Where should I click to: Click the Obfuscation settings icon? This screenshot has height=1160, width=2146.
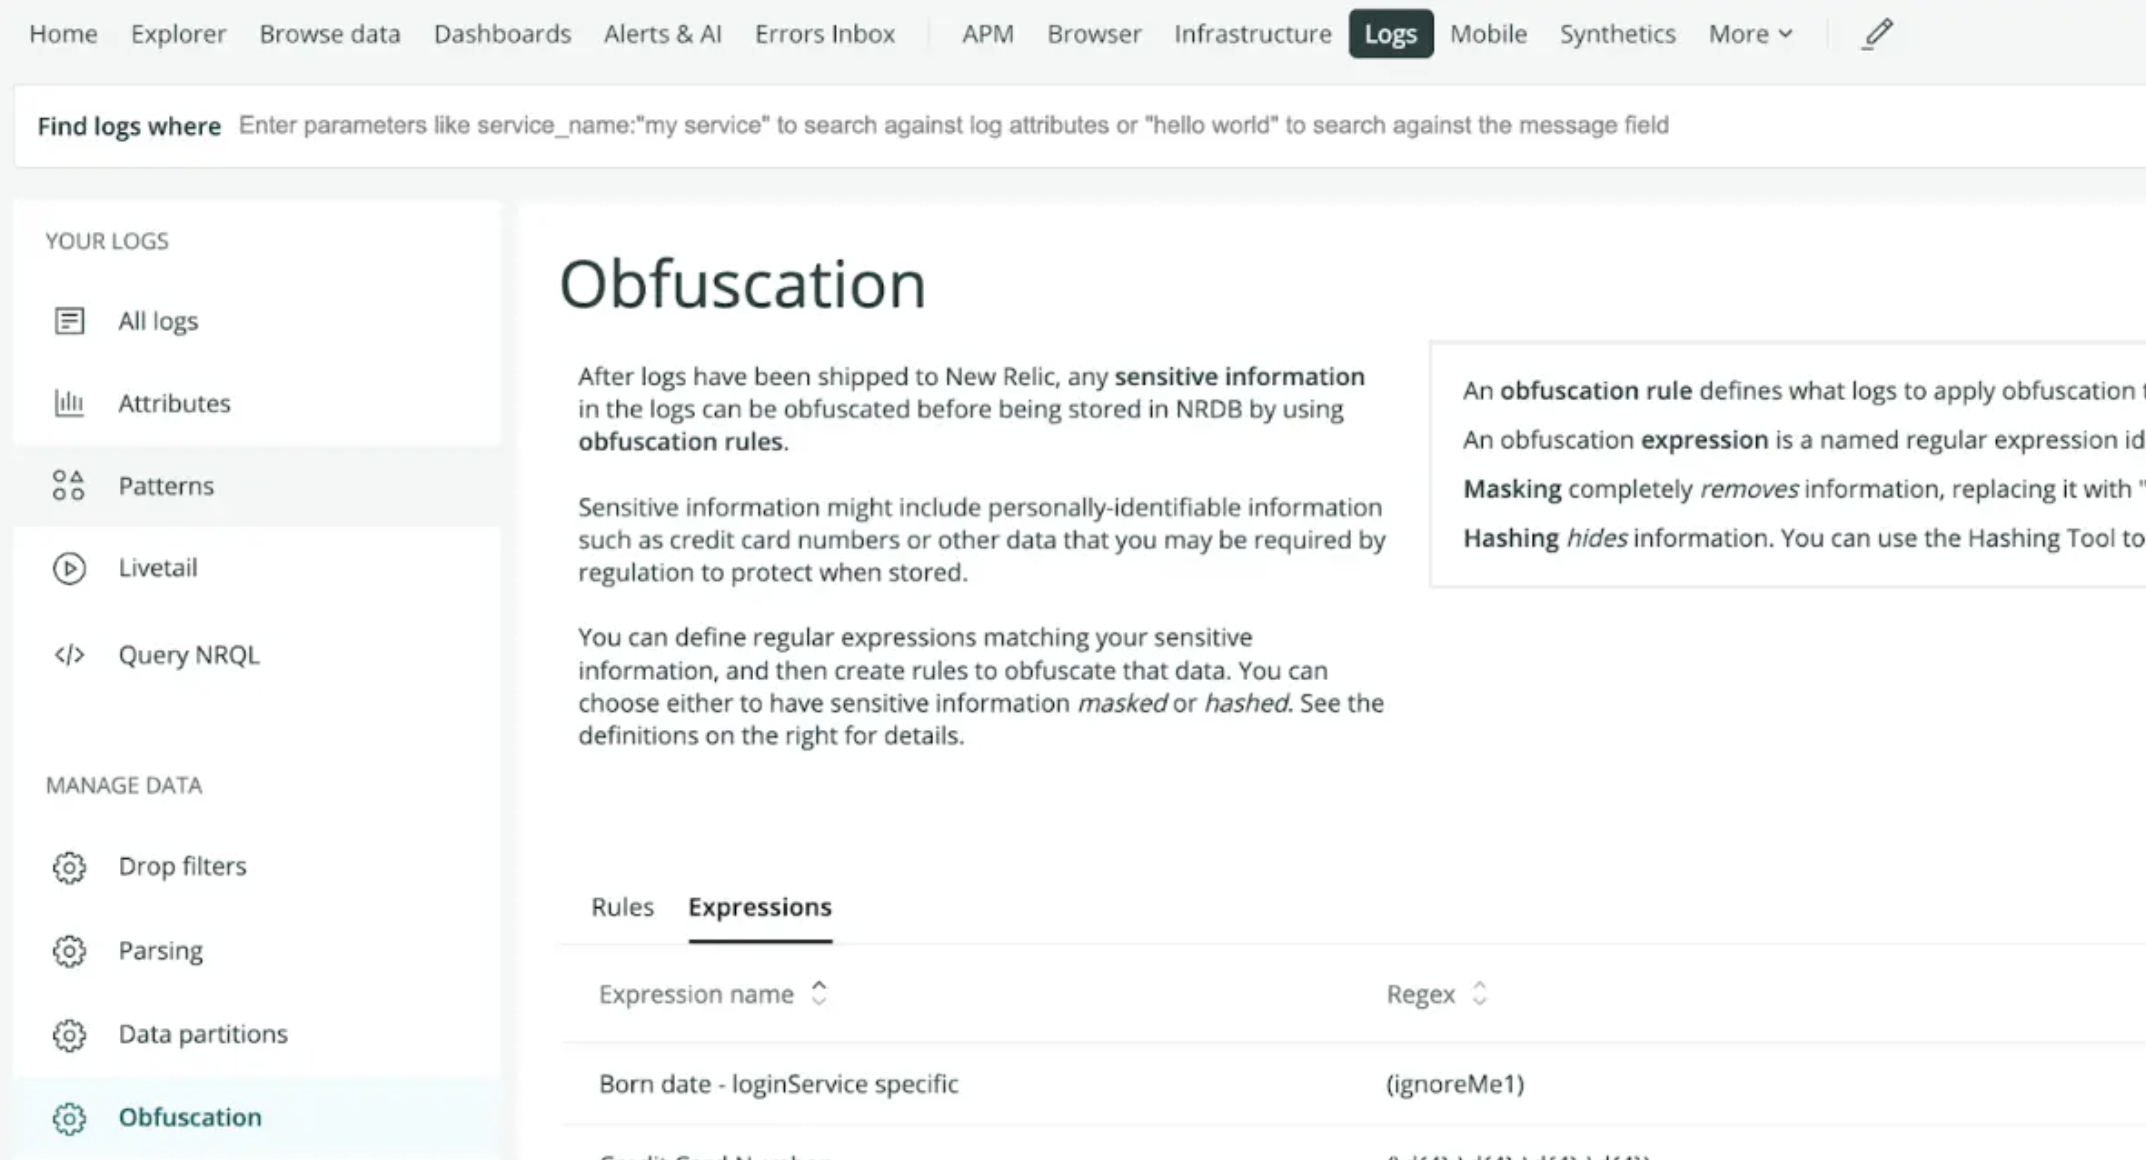click(x=69, y=1117)
